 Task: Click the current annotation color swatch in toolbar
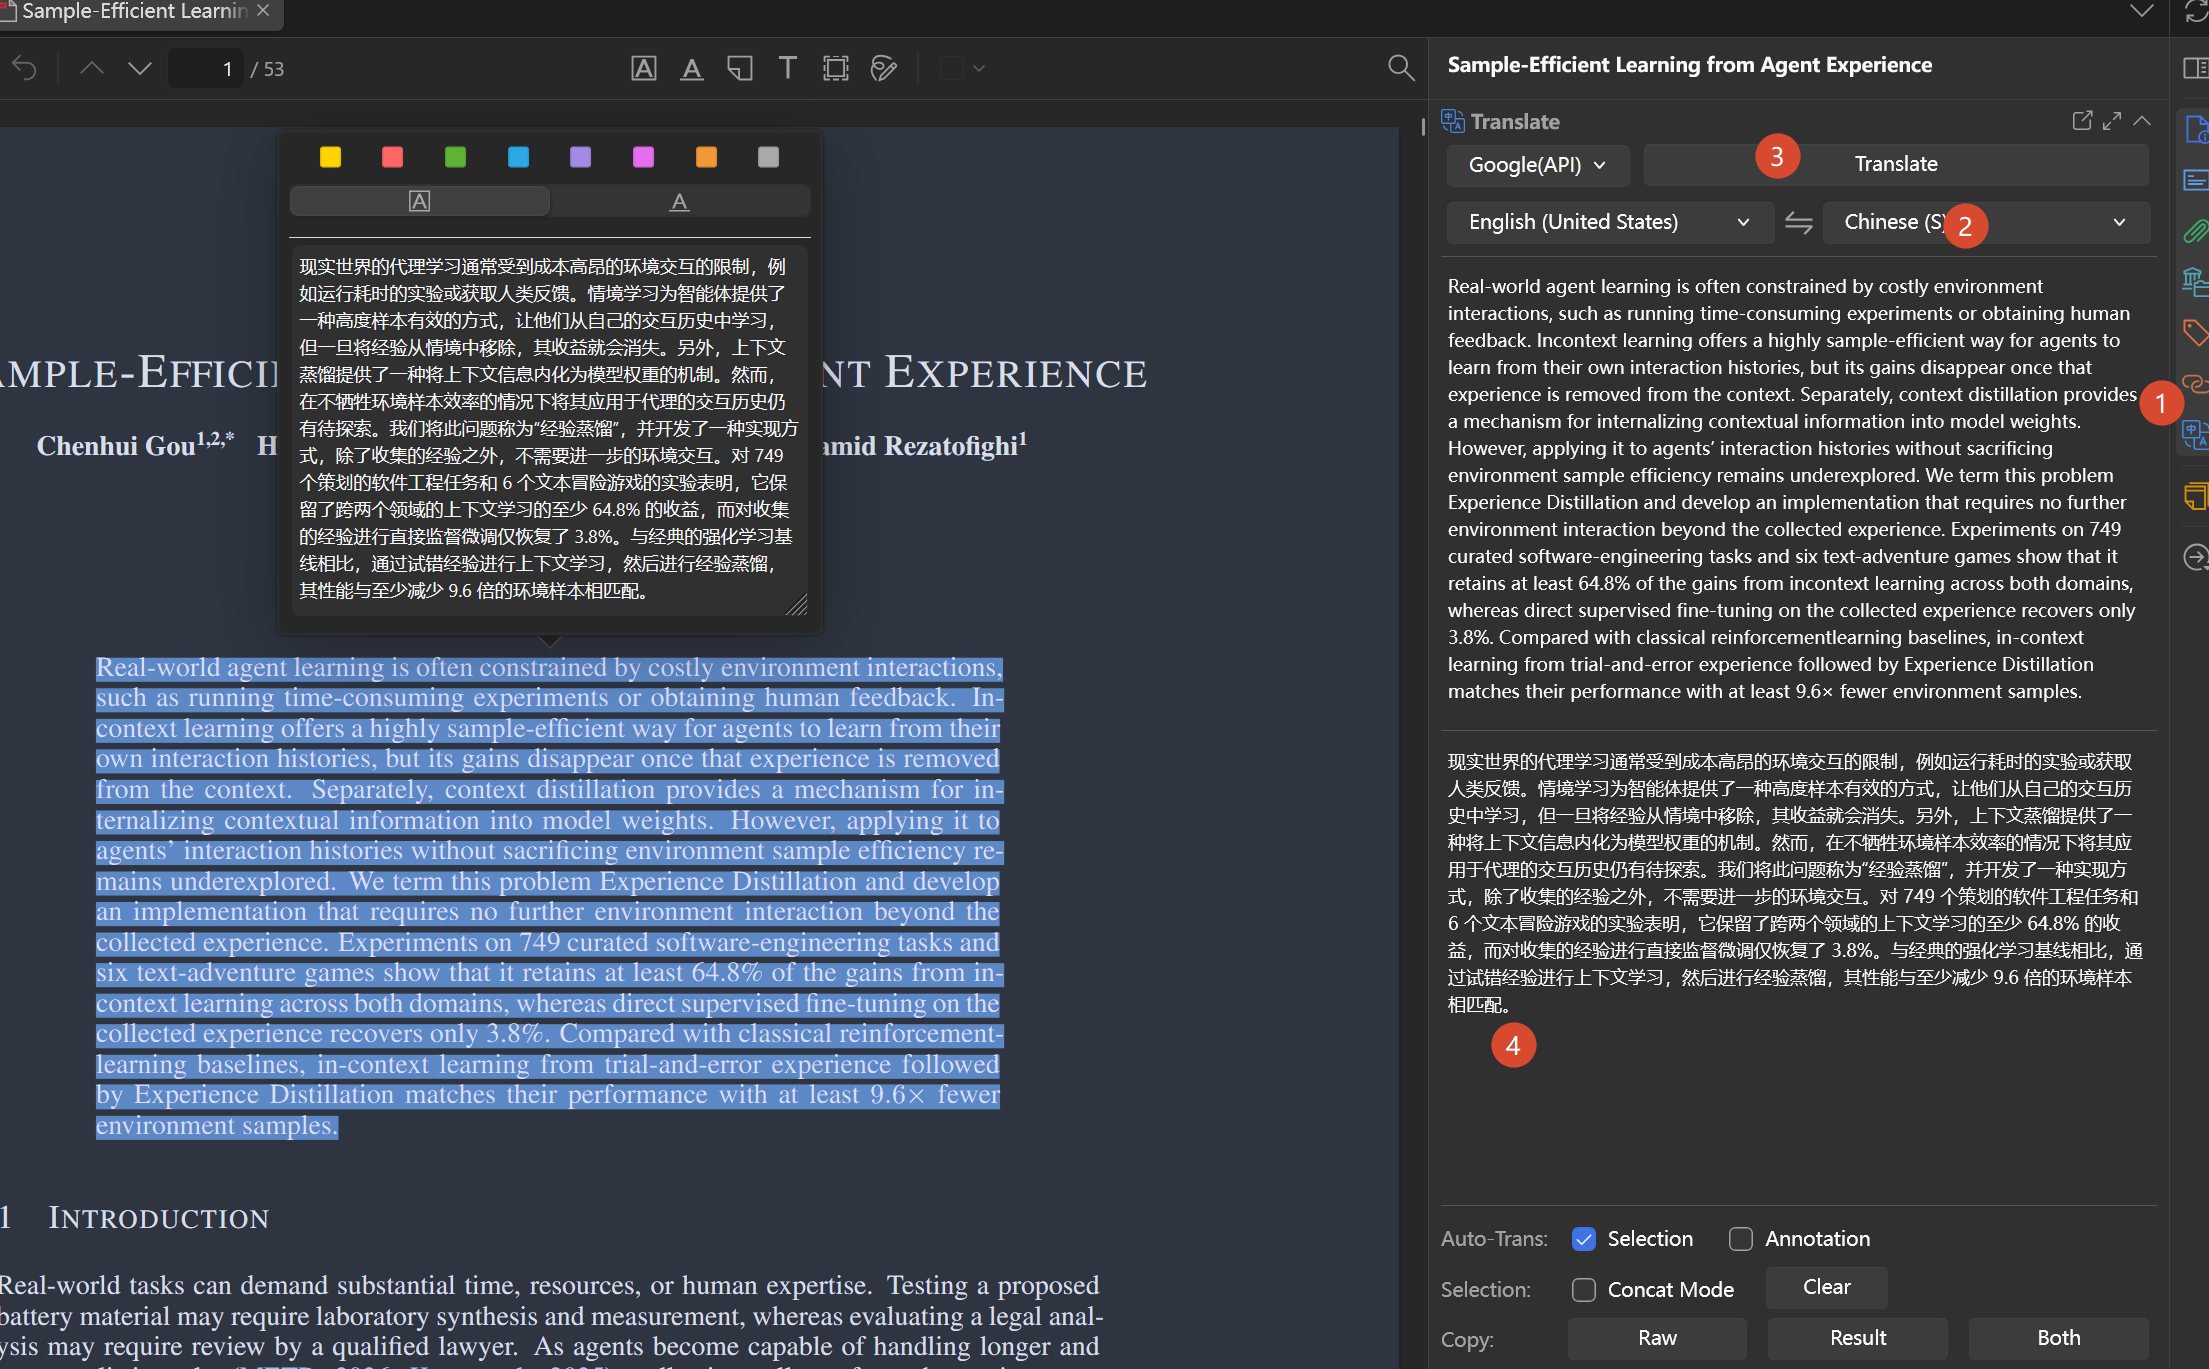952,68
